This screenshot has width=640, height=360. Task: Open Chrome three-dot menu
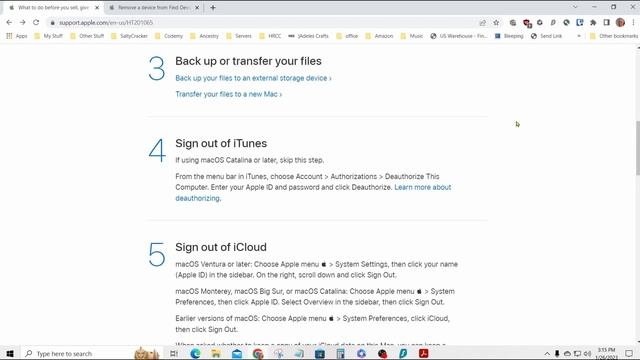pos(633,23)
